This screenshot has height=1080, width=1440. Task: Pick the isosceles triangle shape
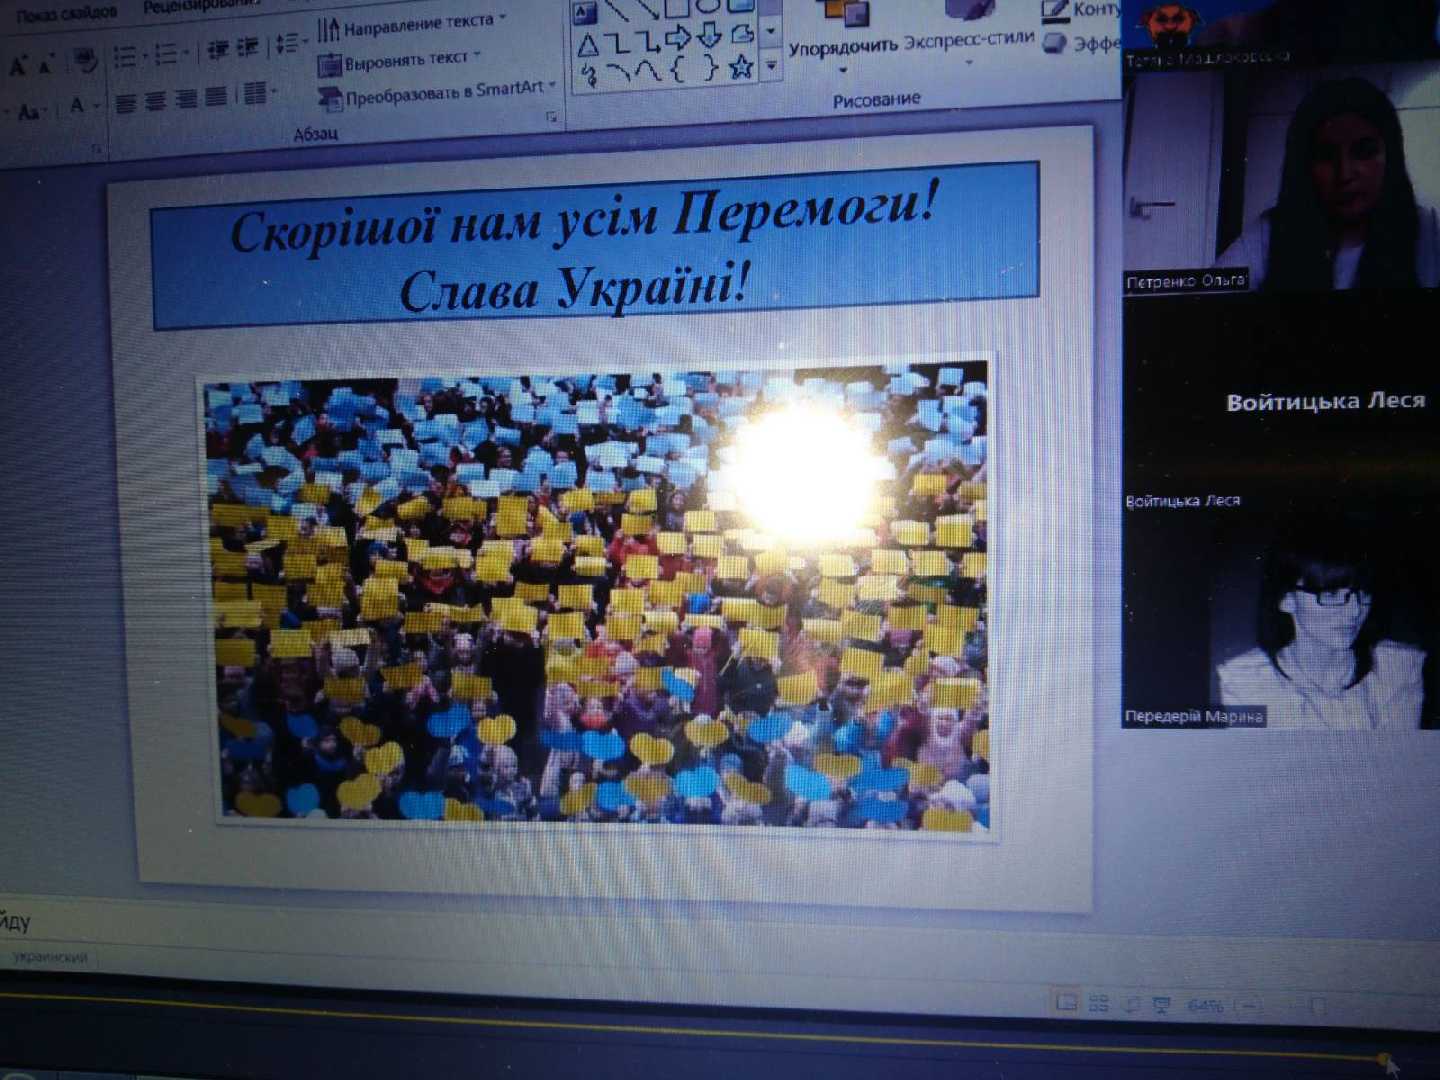click(588, 43)
